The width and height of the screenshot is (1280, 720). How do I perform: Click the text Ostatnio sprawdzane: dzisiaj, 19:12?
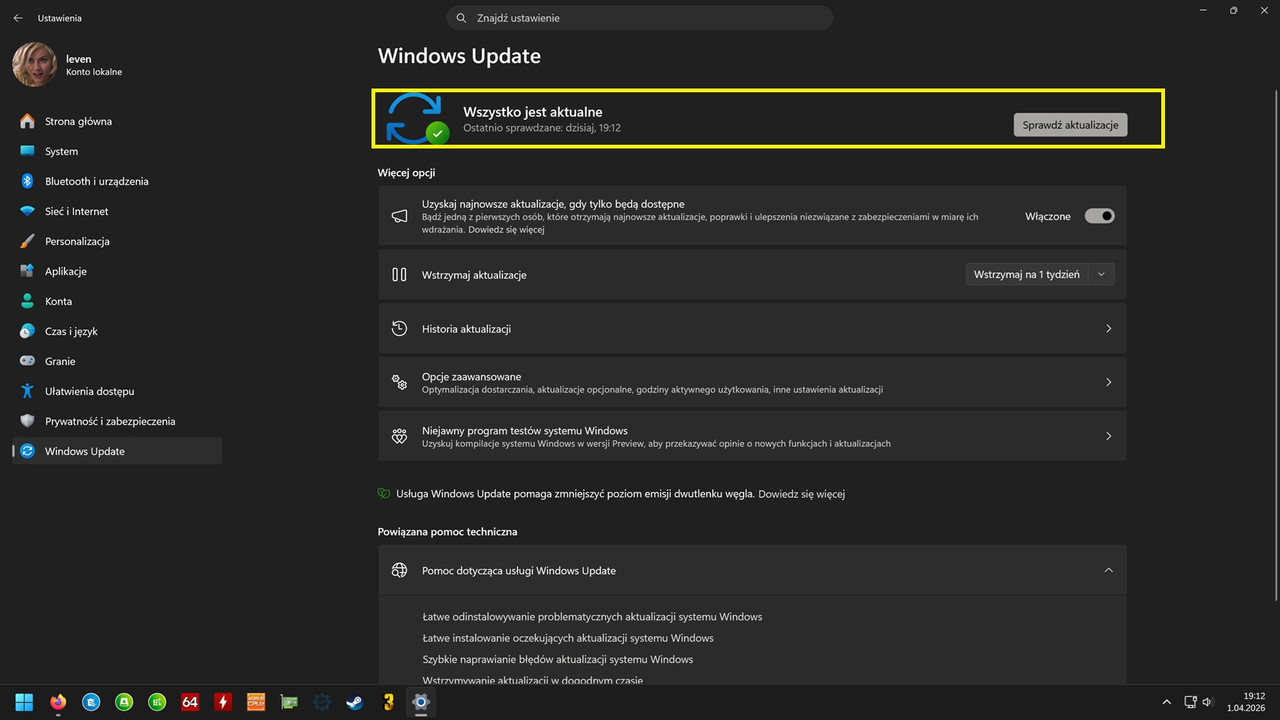pyautogui.click(x=542, y=128)
